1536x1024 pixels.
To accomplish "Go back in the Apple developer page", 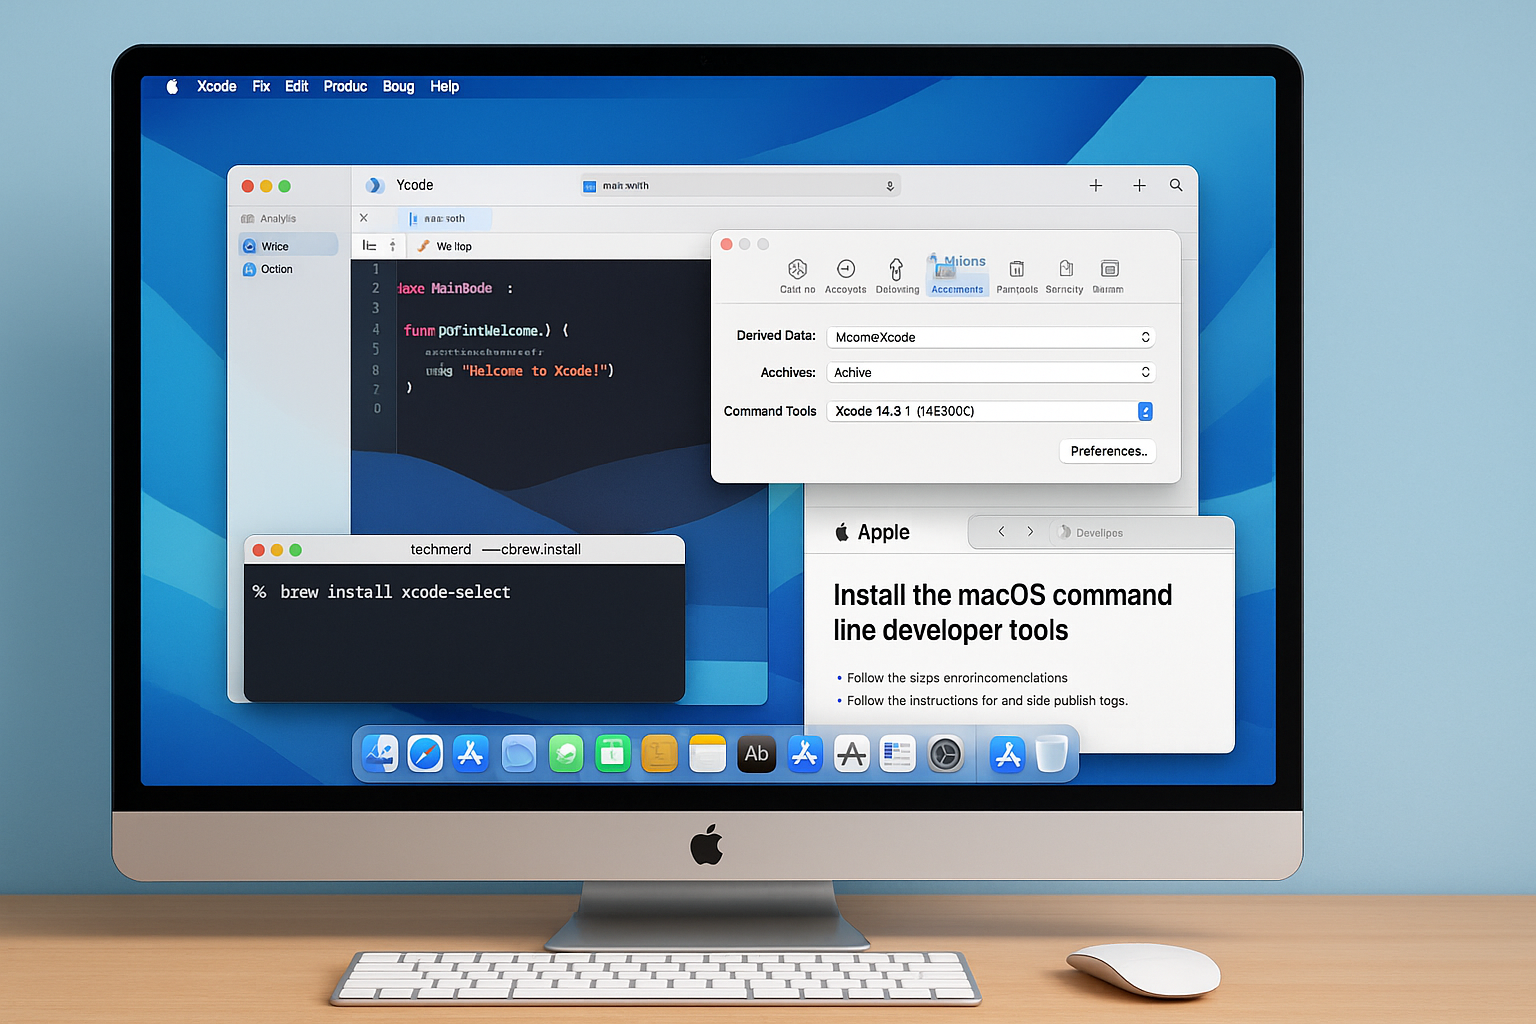I will (x=1001, y=532).
